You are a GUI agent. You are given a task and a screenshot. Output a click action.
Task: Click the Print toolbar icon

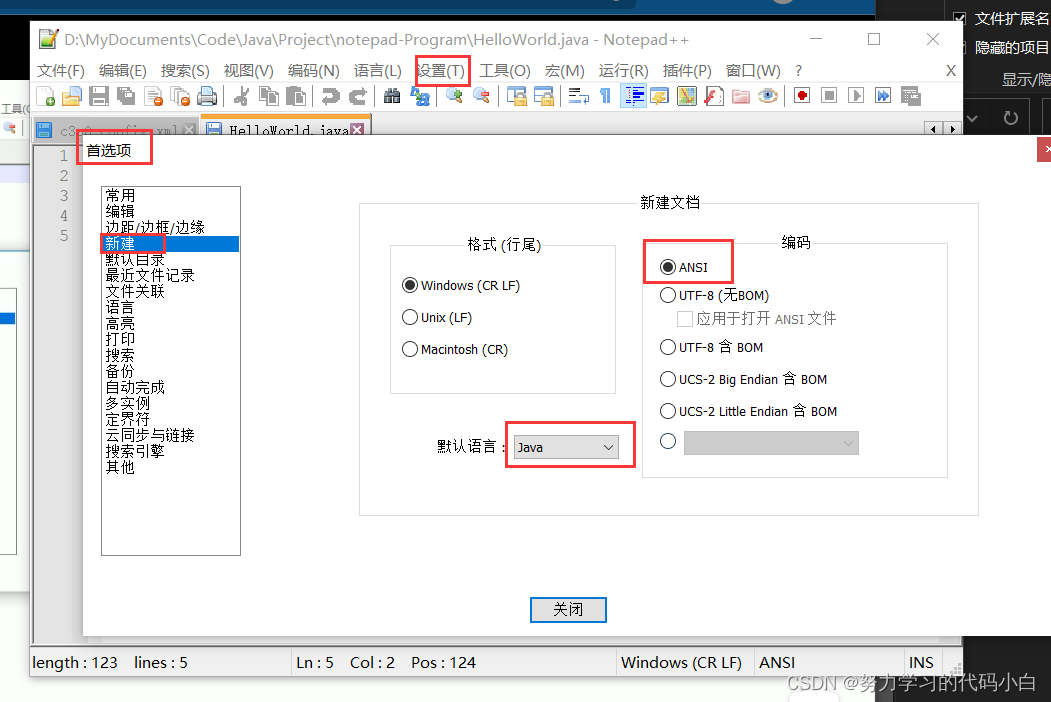207,97
